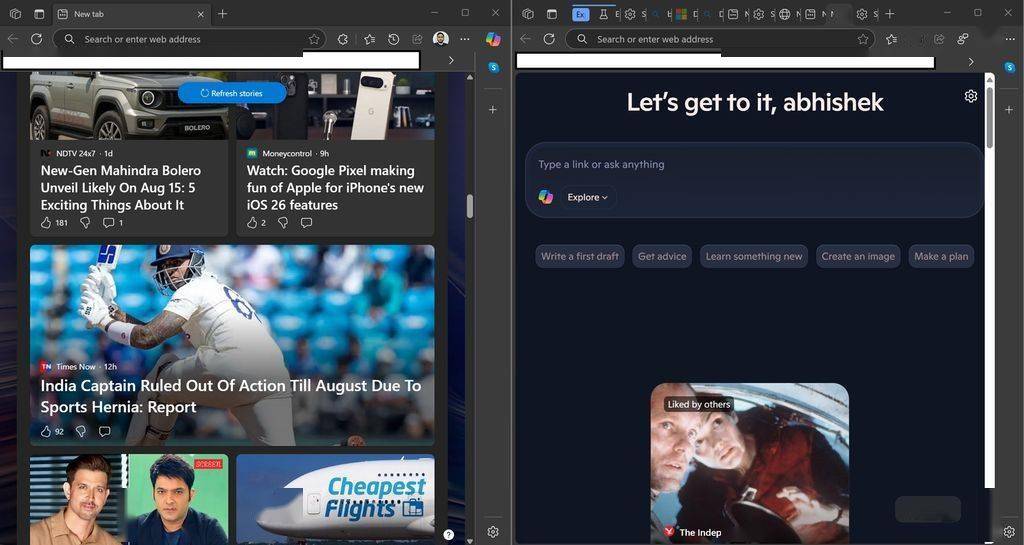Dislike the India Captain story
This screenshot has height=545, width=1024.
pyautogui.click(x=81, y=431)
